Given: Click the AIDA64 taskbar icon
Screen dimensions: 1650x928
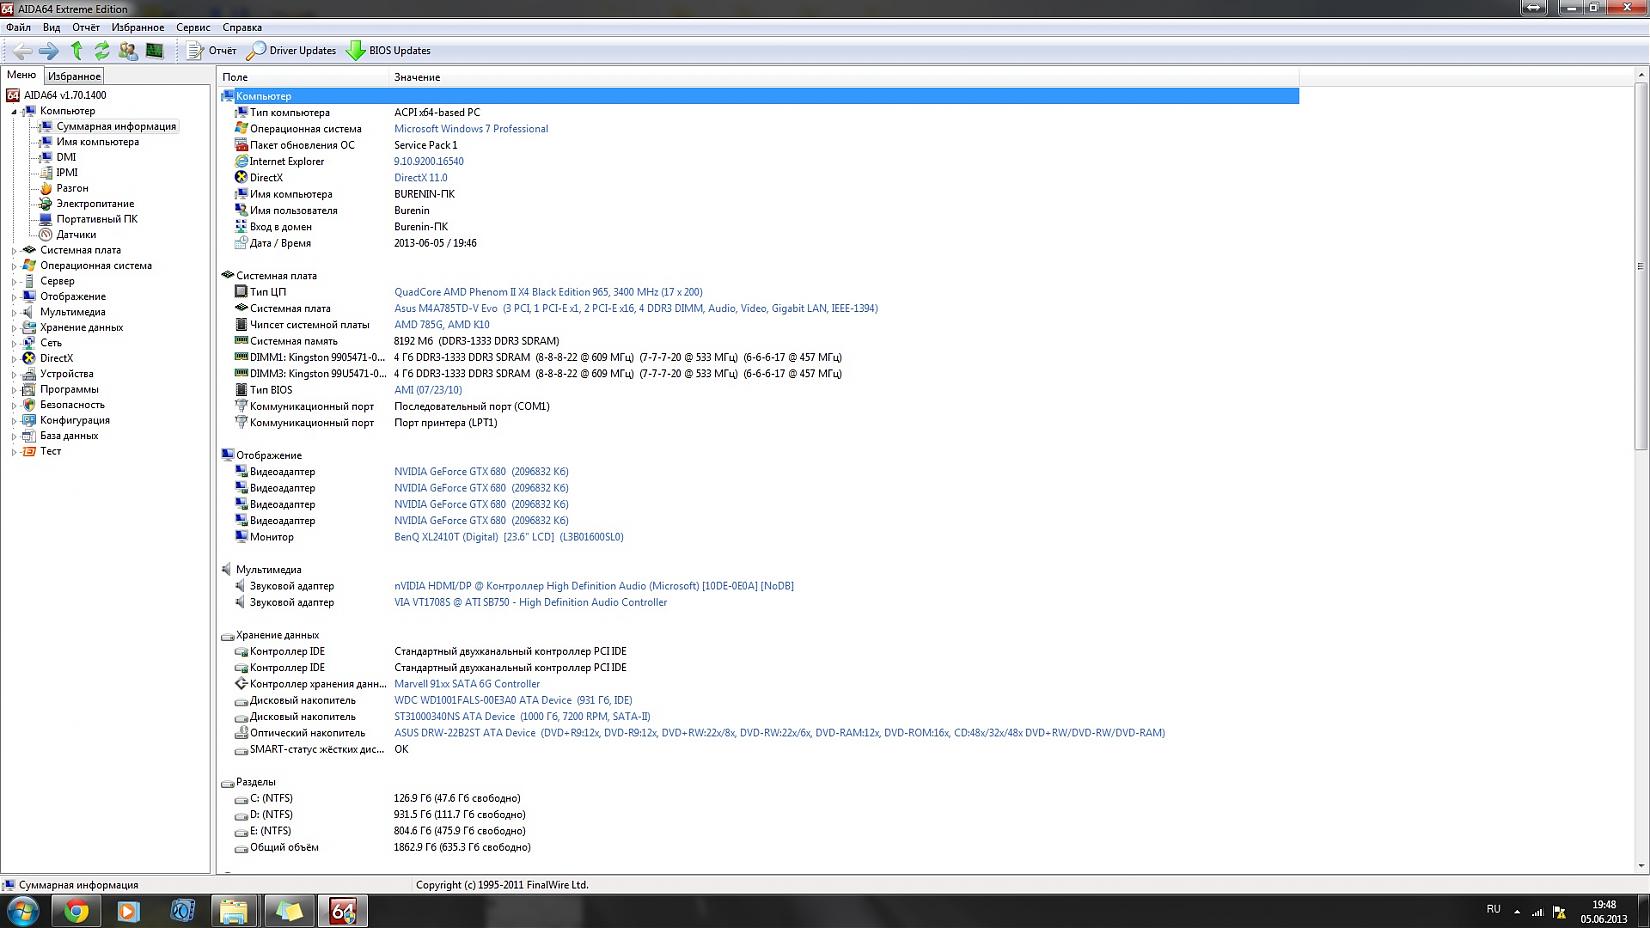Looking at the screenshot, I should pos(343,911).
